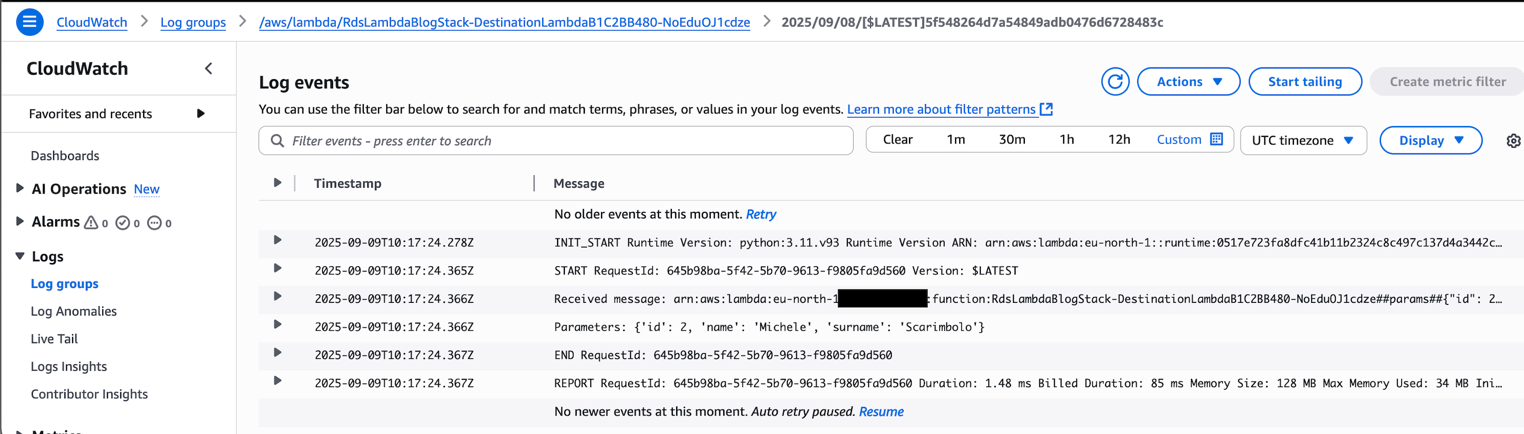1524x434 pixels.
Task: Open the Actions dropdown
Action: (x=1189, y=82)
